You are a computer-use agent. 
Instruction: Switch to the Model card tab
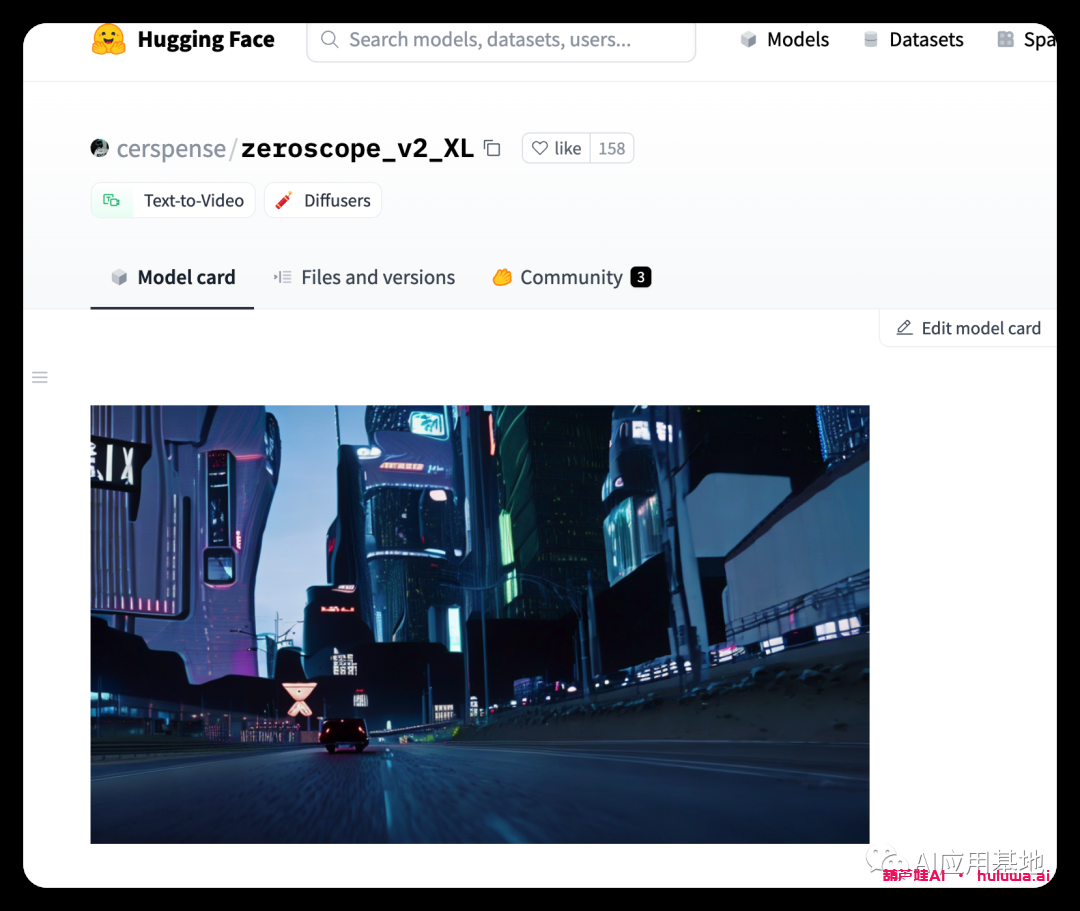(172, 278)
